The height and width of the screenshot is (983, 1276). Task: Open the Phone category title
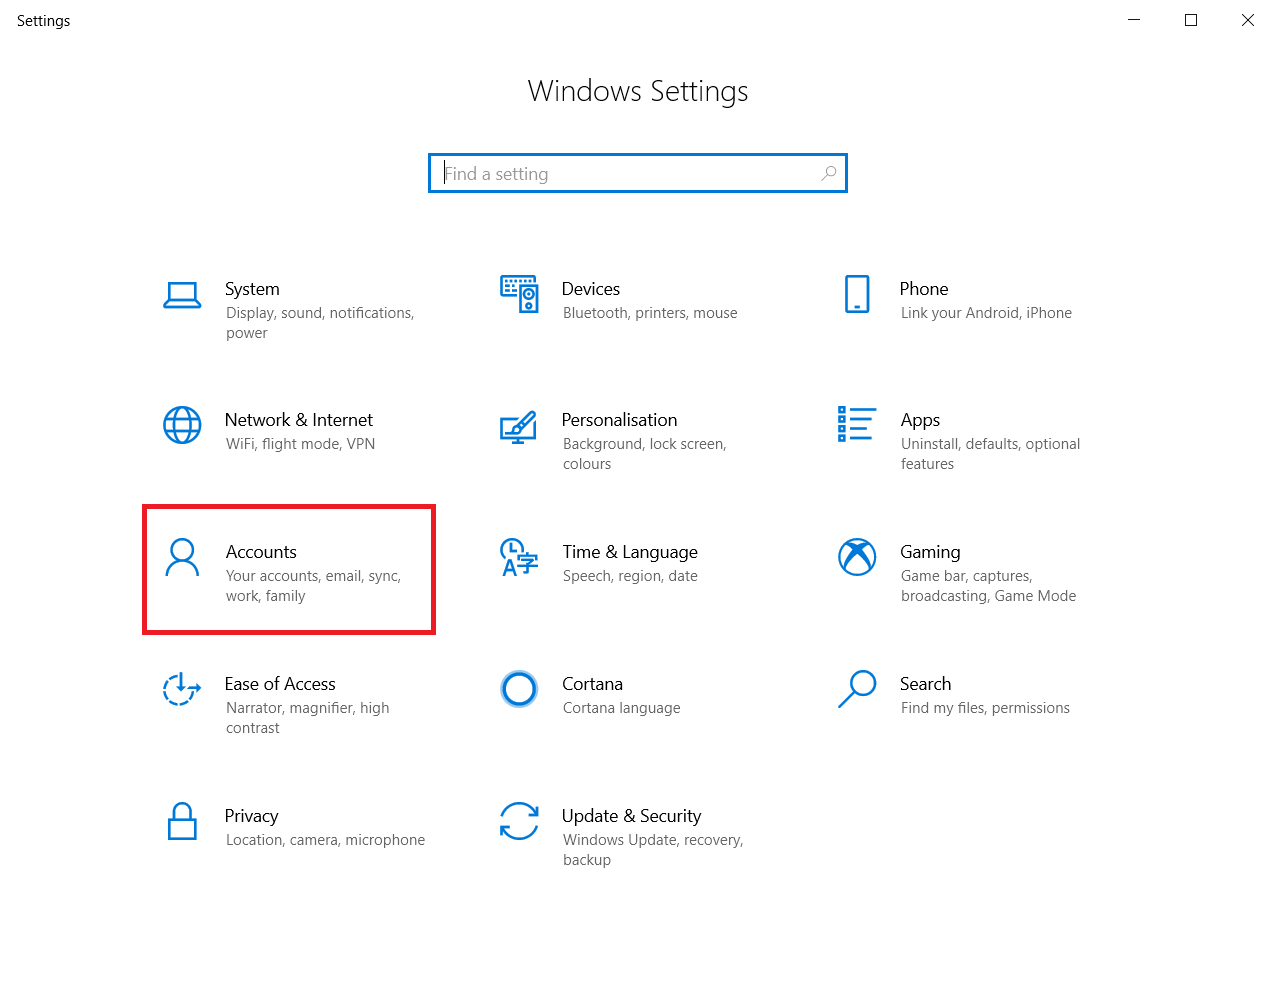coord(924,289)
